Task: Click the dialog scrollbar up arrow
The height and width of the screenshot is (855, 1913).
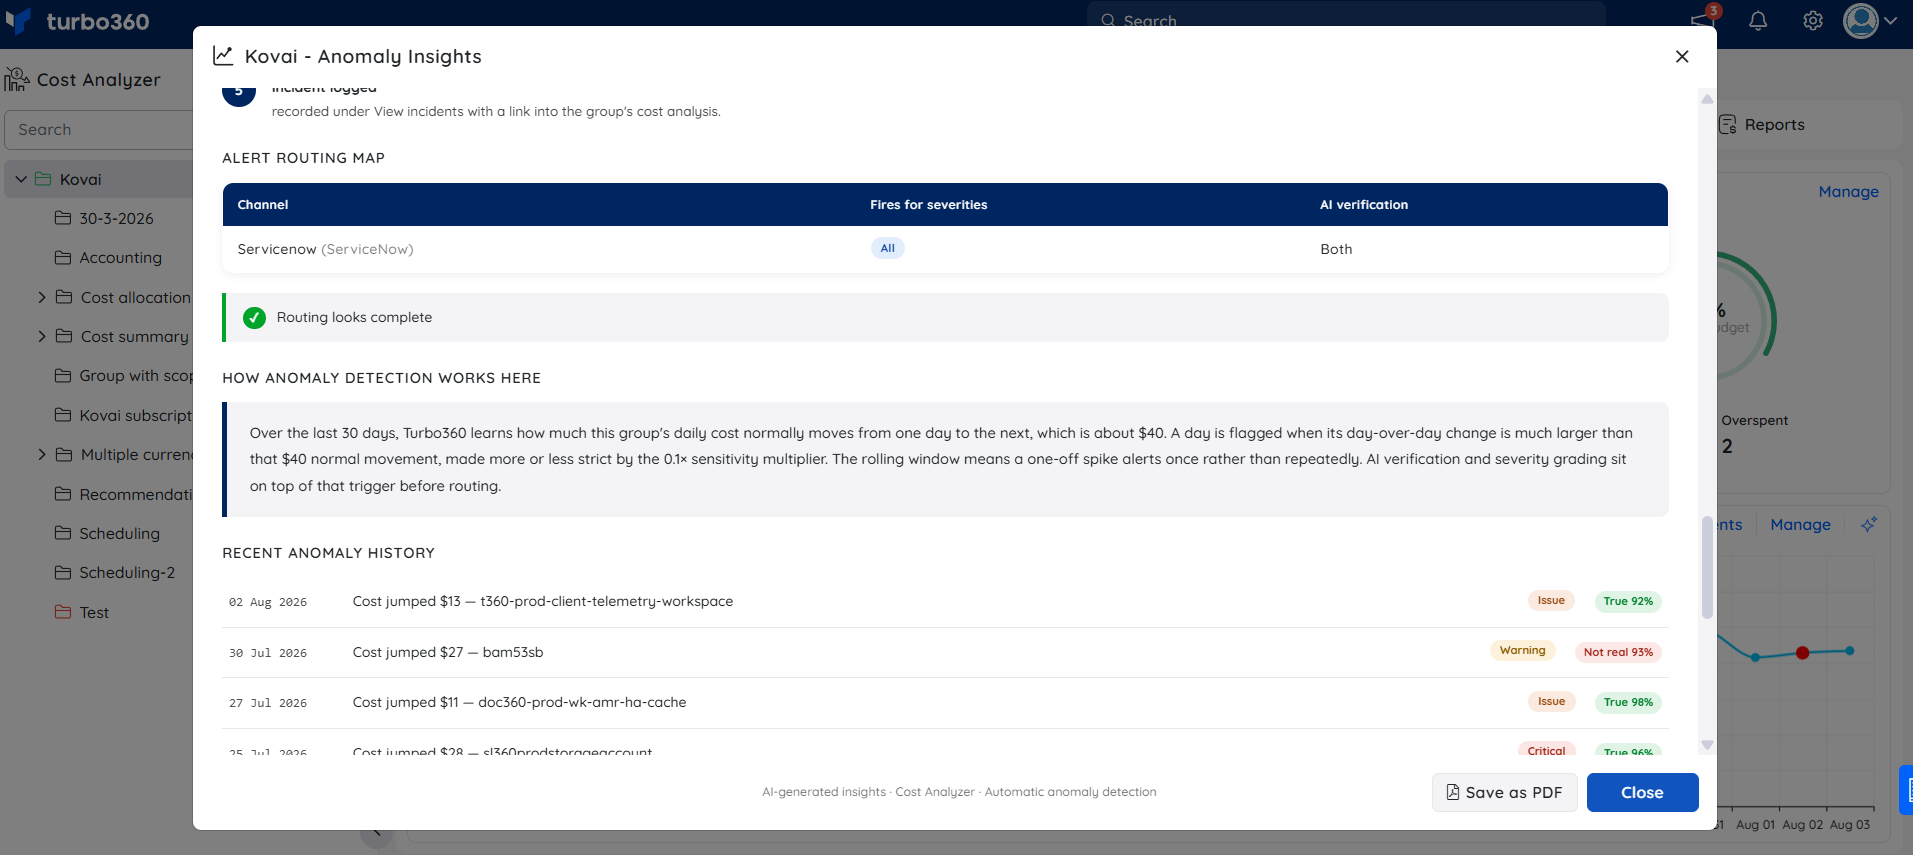Action: (1707, 98)
